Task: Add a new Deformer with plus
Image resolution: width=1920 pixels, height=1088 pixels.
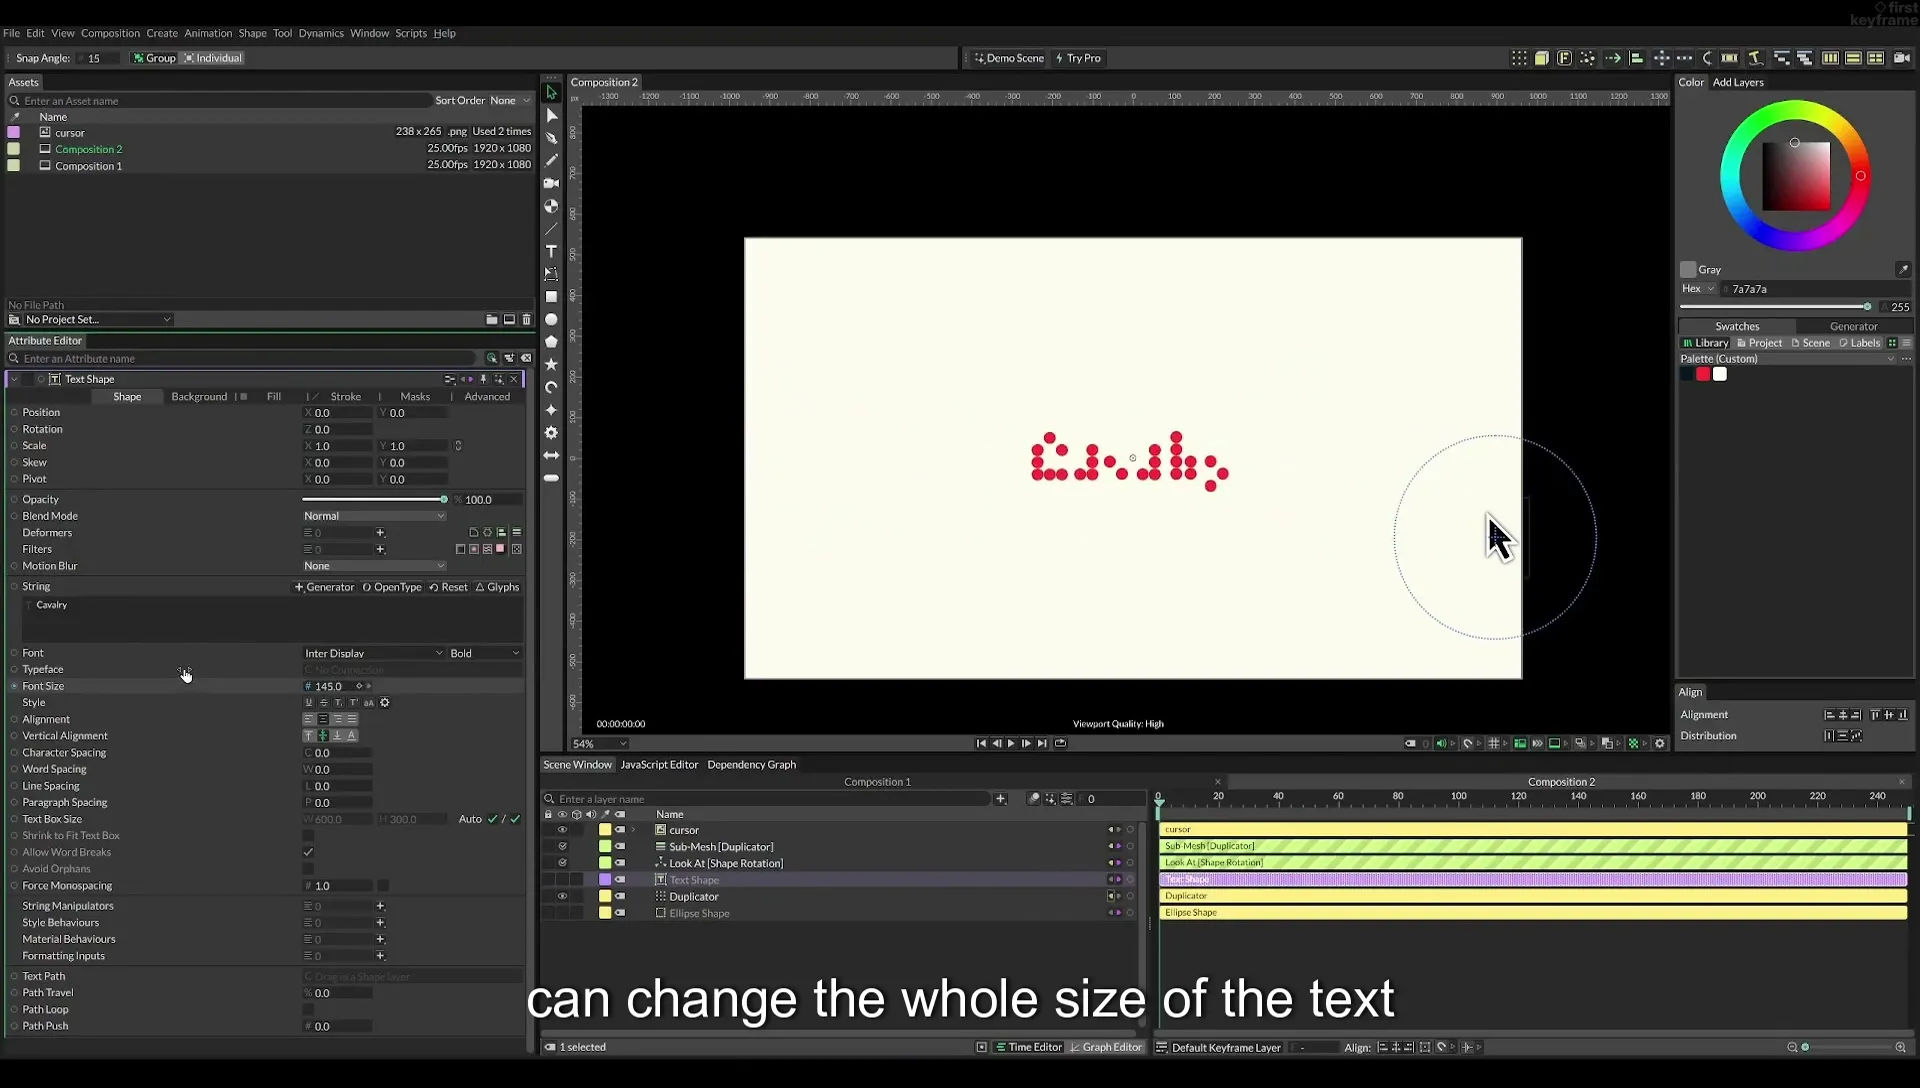Action: (x=380, y=532)
